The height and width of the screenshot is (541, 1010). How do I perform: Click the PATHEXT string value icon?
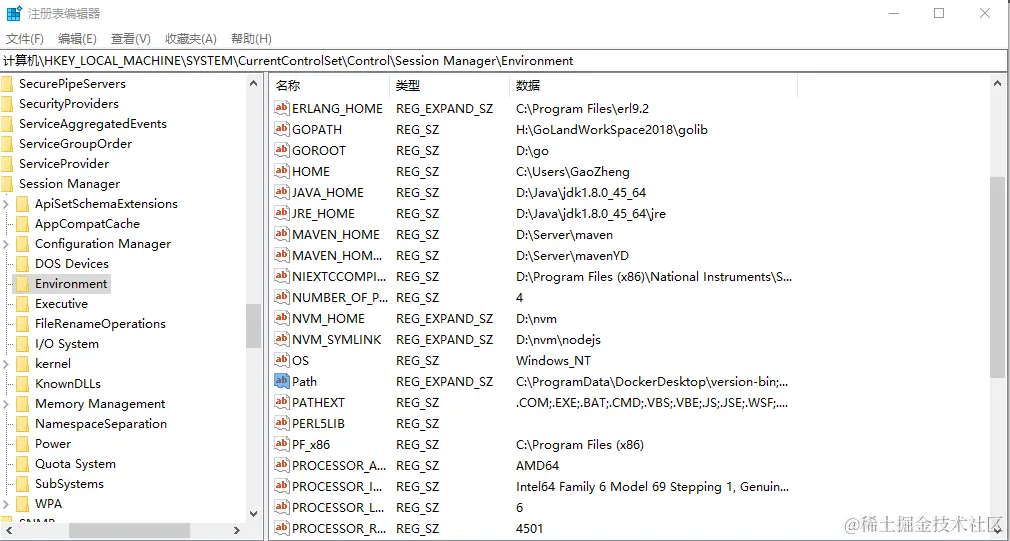click(281, 403)
